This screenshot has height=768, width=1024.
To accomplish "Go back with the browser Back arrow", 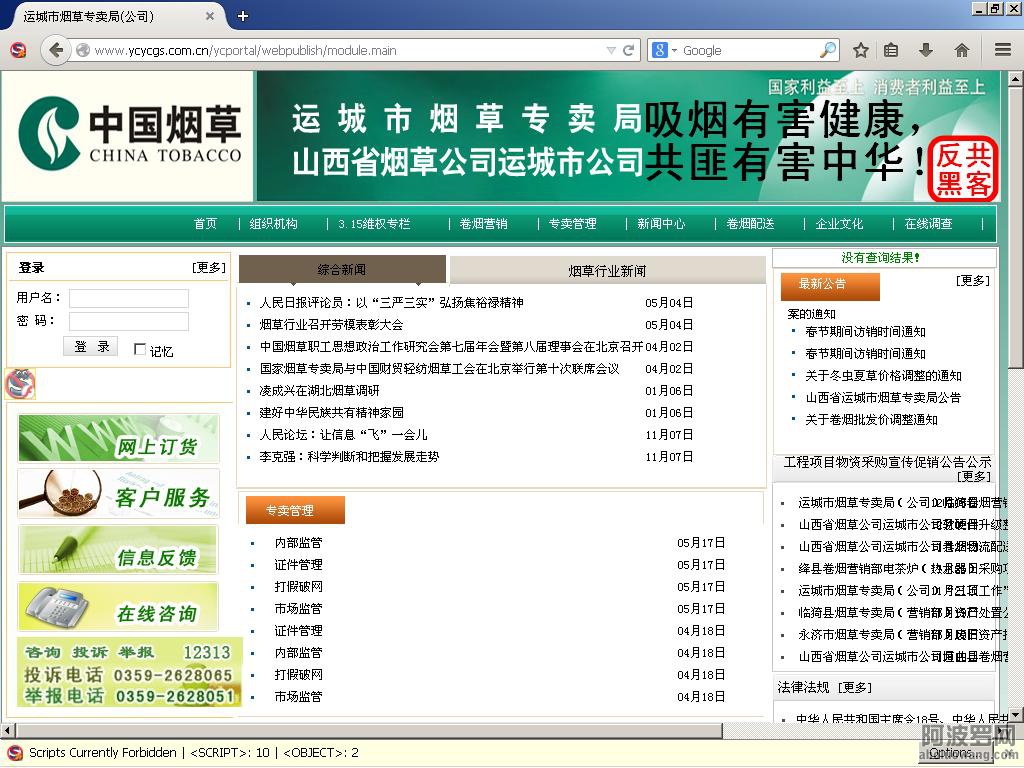I will [x=55, y=50].
